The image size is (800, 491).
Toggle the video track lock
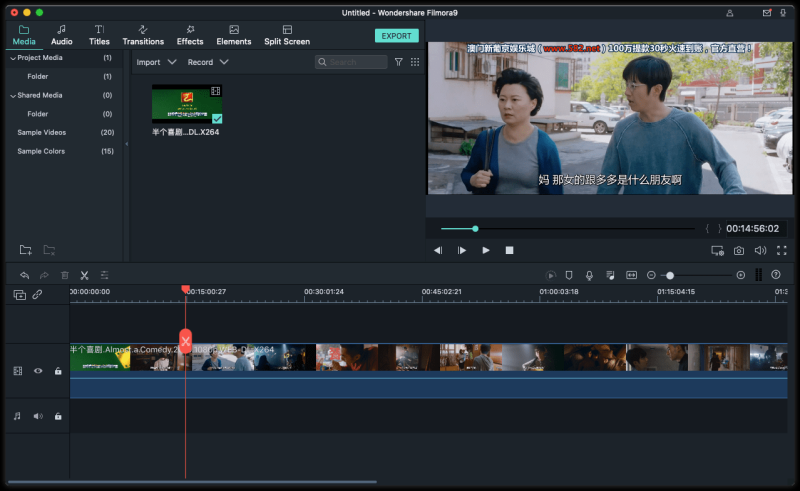58,371
